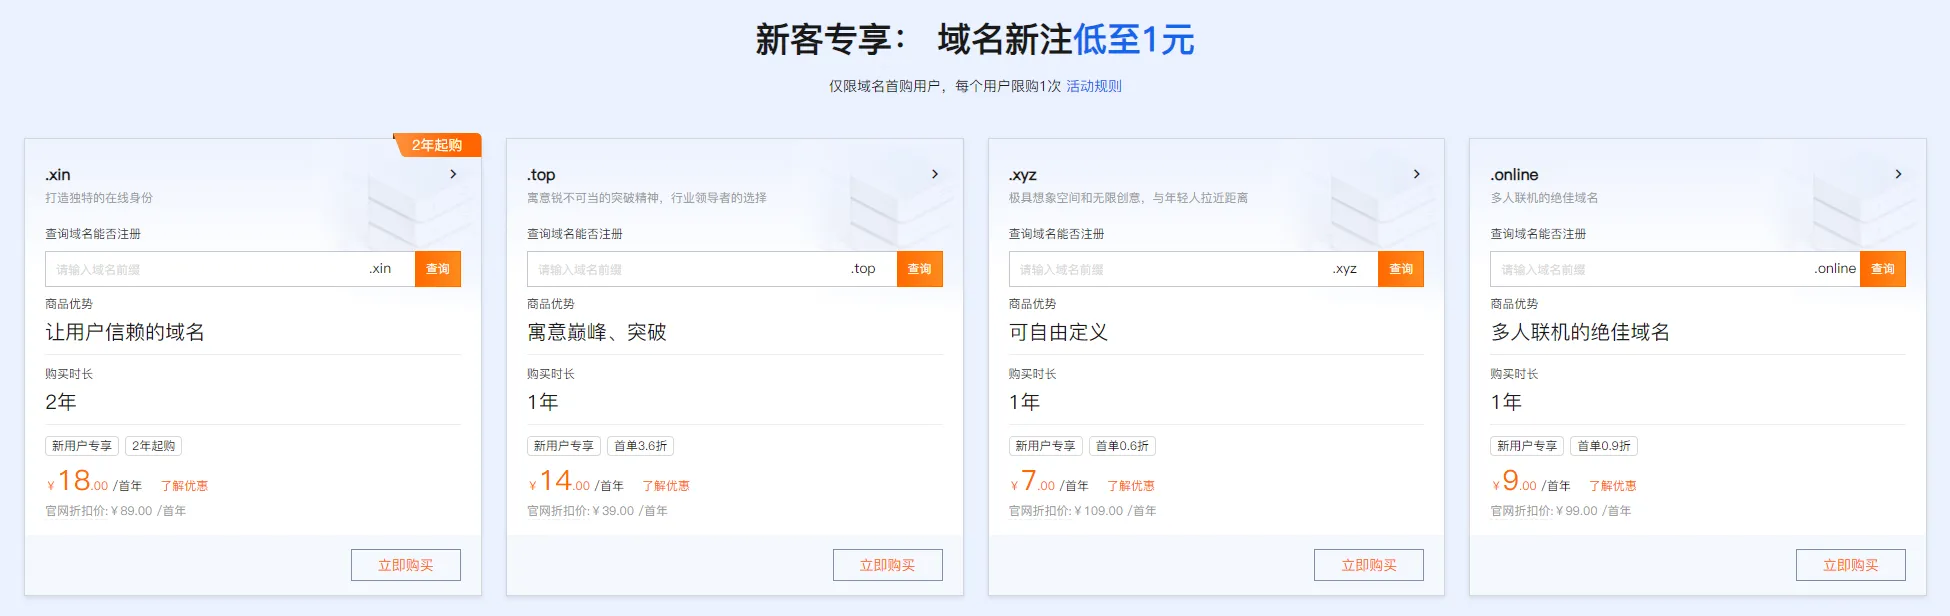The height and width of the screenshot is (616, 1950).
Task: Focus the .xin domain prefix input
Action: coord(230,269)
